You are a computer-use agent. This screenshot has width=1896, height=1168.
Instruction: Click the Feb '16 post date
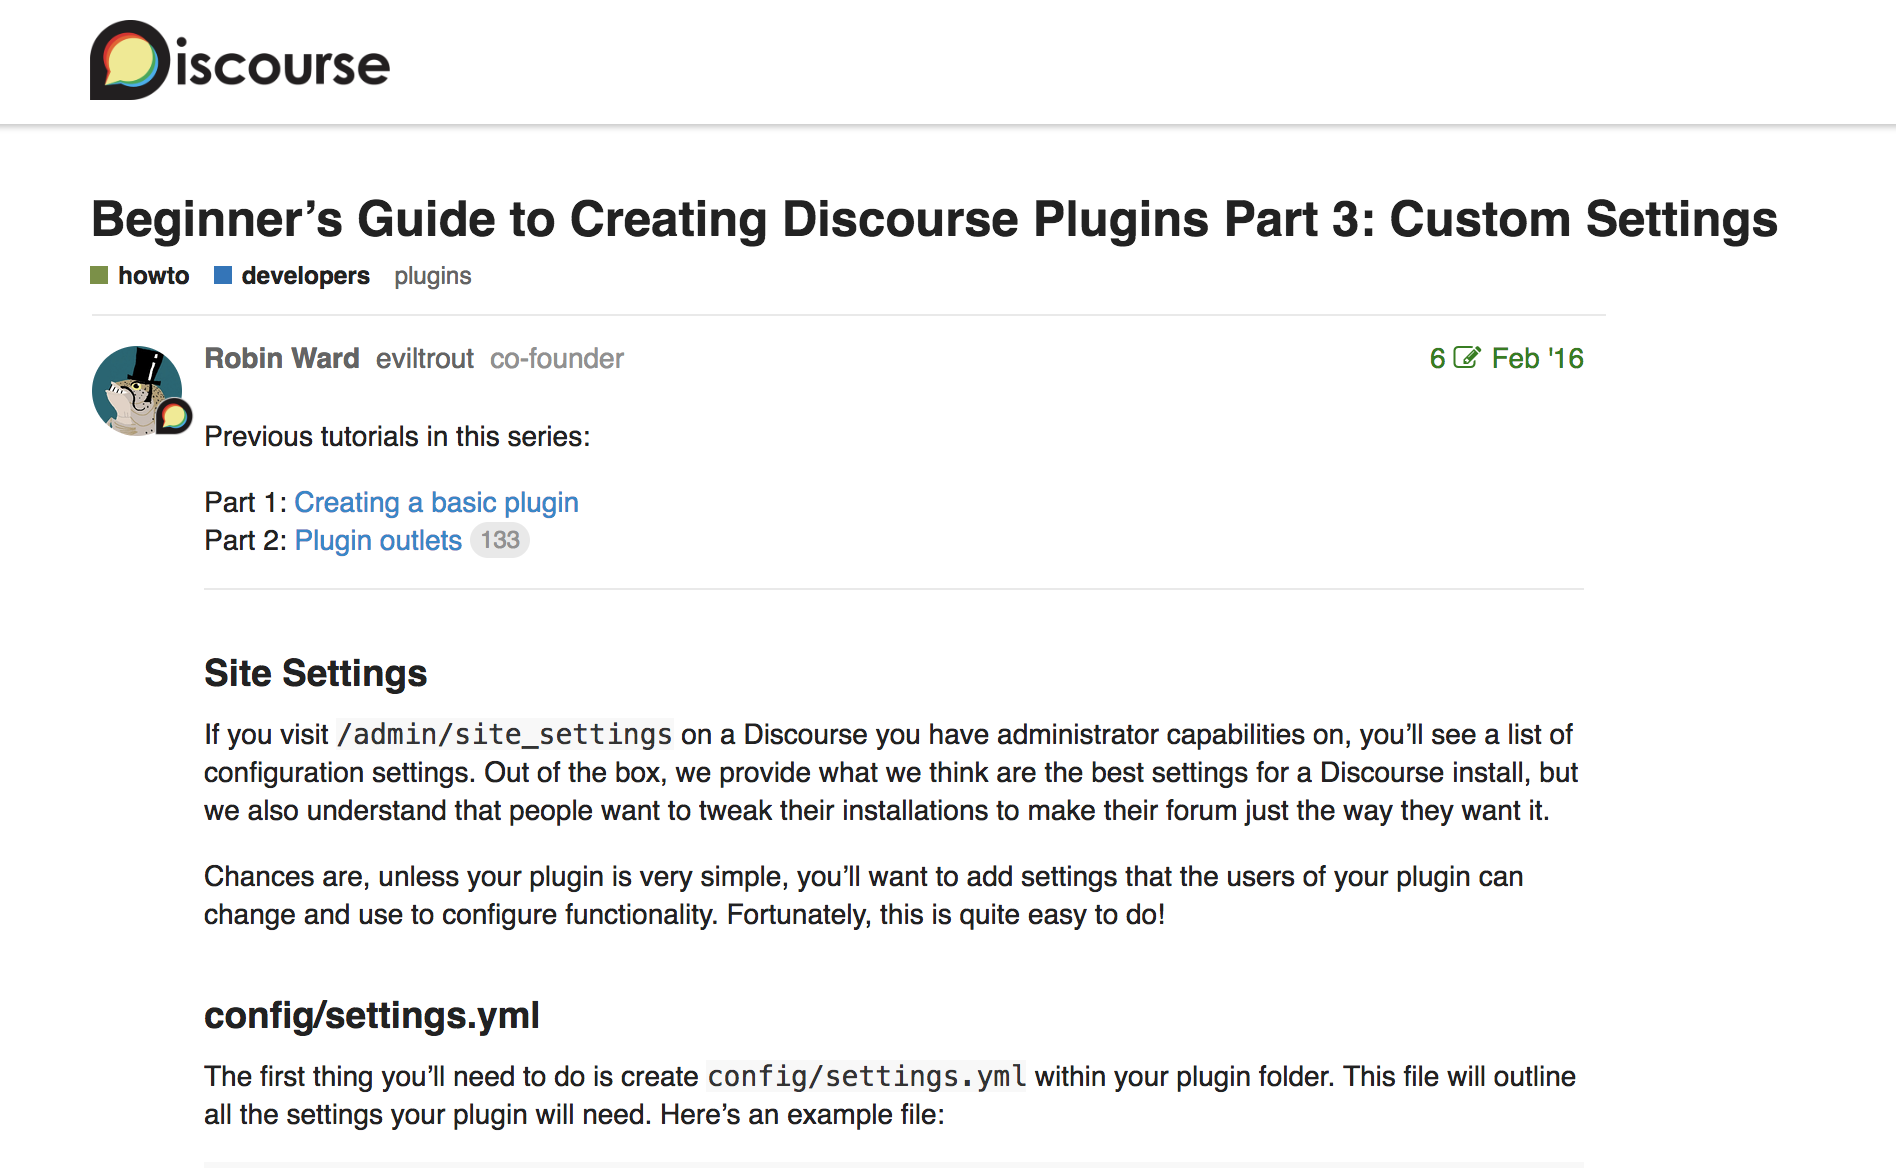pyautogui.click(x=1537, y=358)
